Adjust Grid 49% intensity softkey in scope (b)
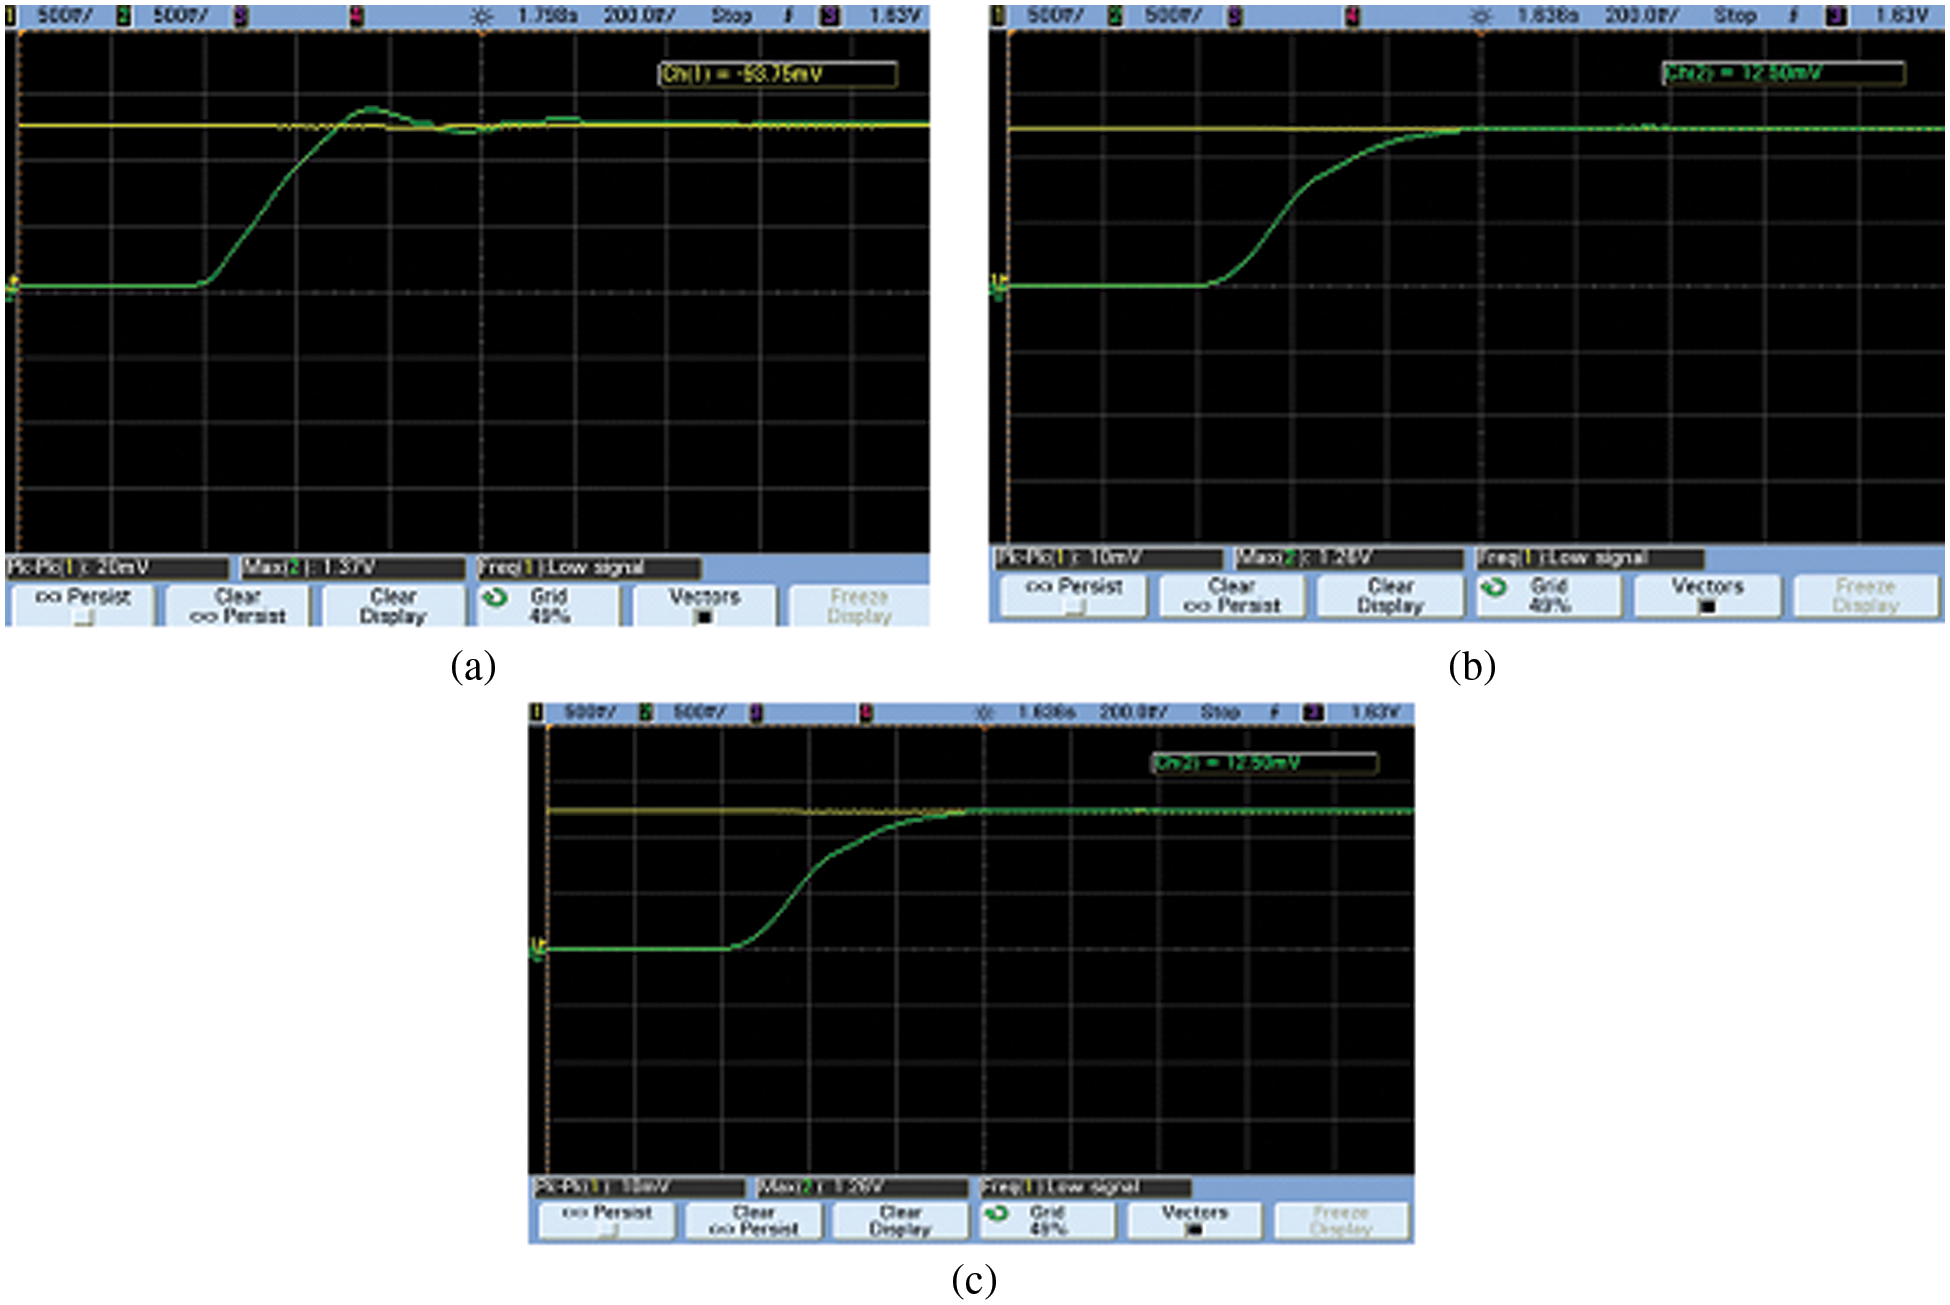 point(1548,595)
